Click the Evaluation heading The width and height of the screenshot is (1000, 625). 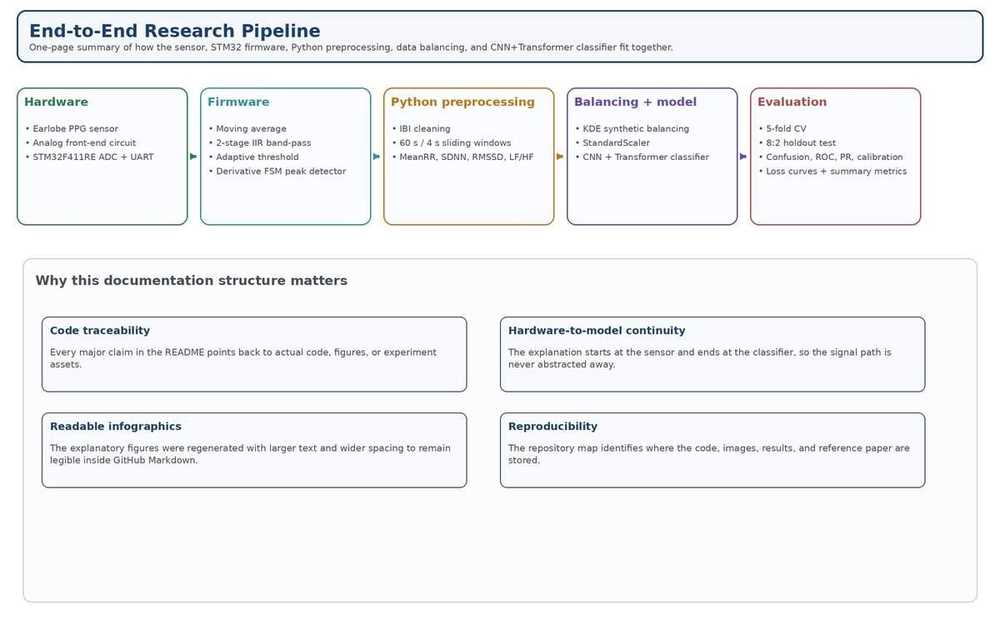pos(792,102)
